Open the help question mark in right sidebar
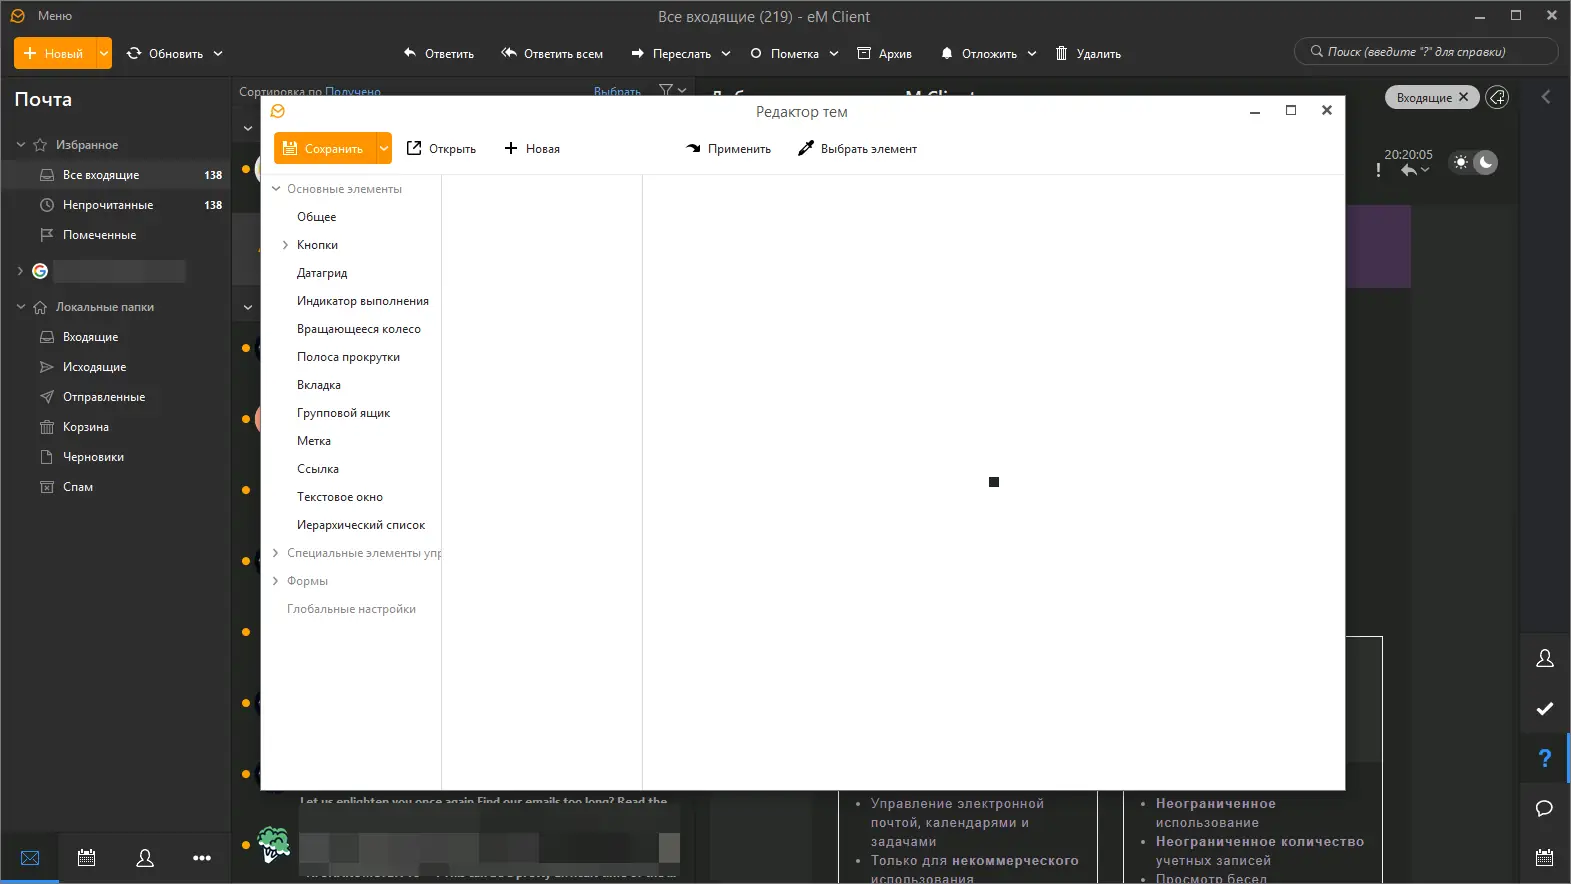The height and width of the screenshot is (884, 1571). point(1545,759)
